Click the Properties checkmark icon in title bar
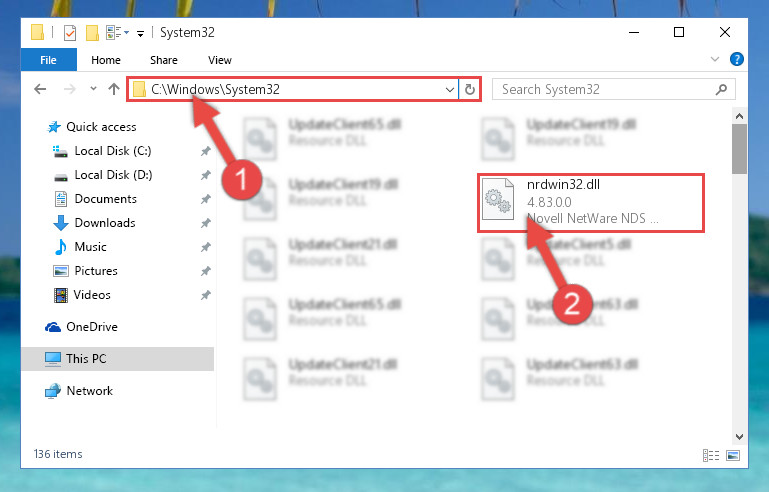Viewport: 769px width, 492px height. pos(70,33)
